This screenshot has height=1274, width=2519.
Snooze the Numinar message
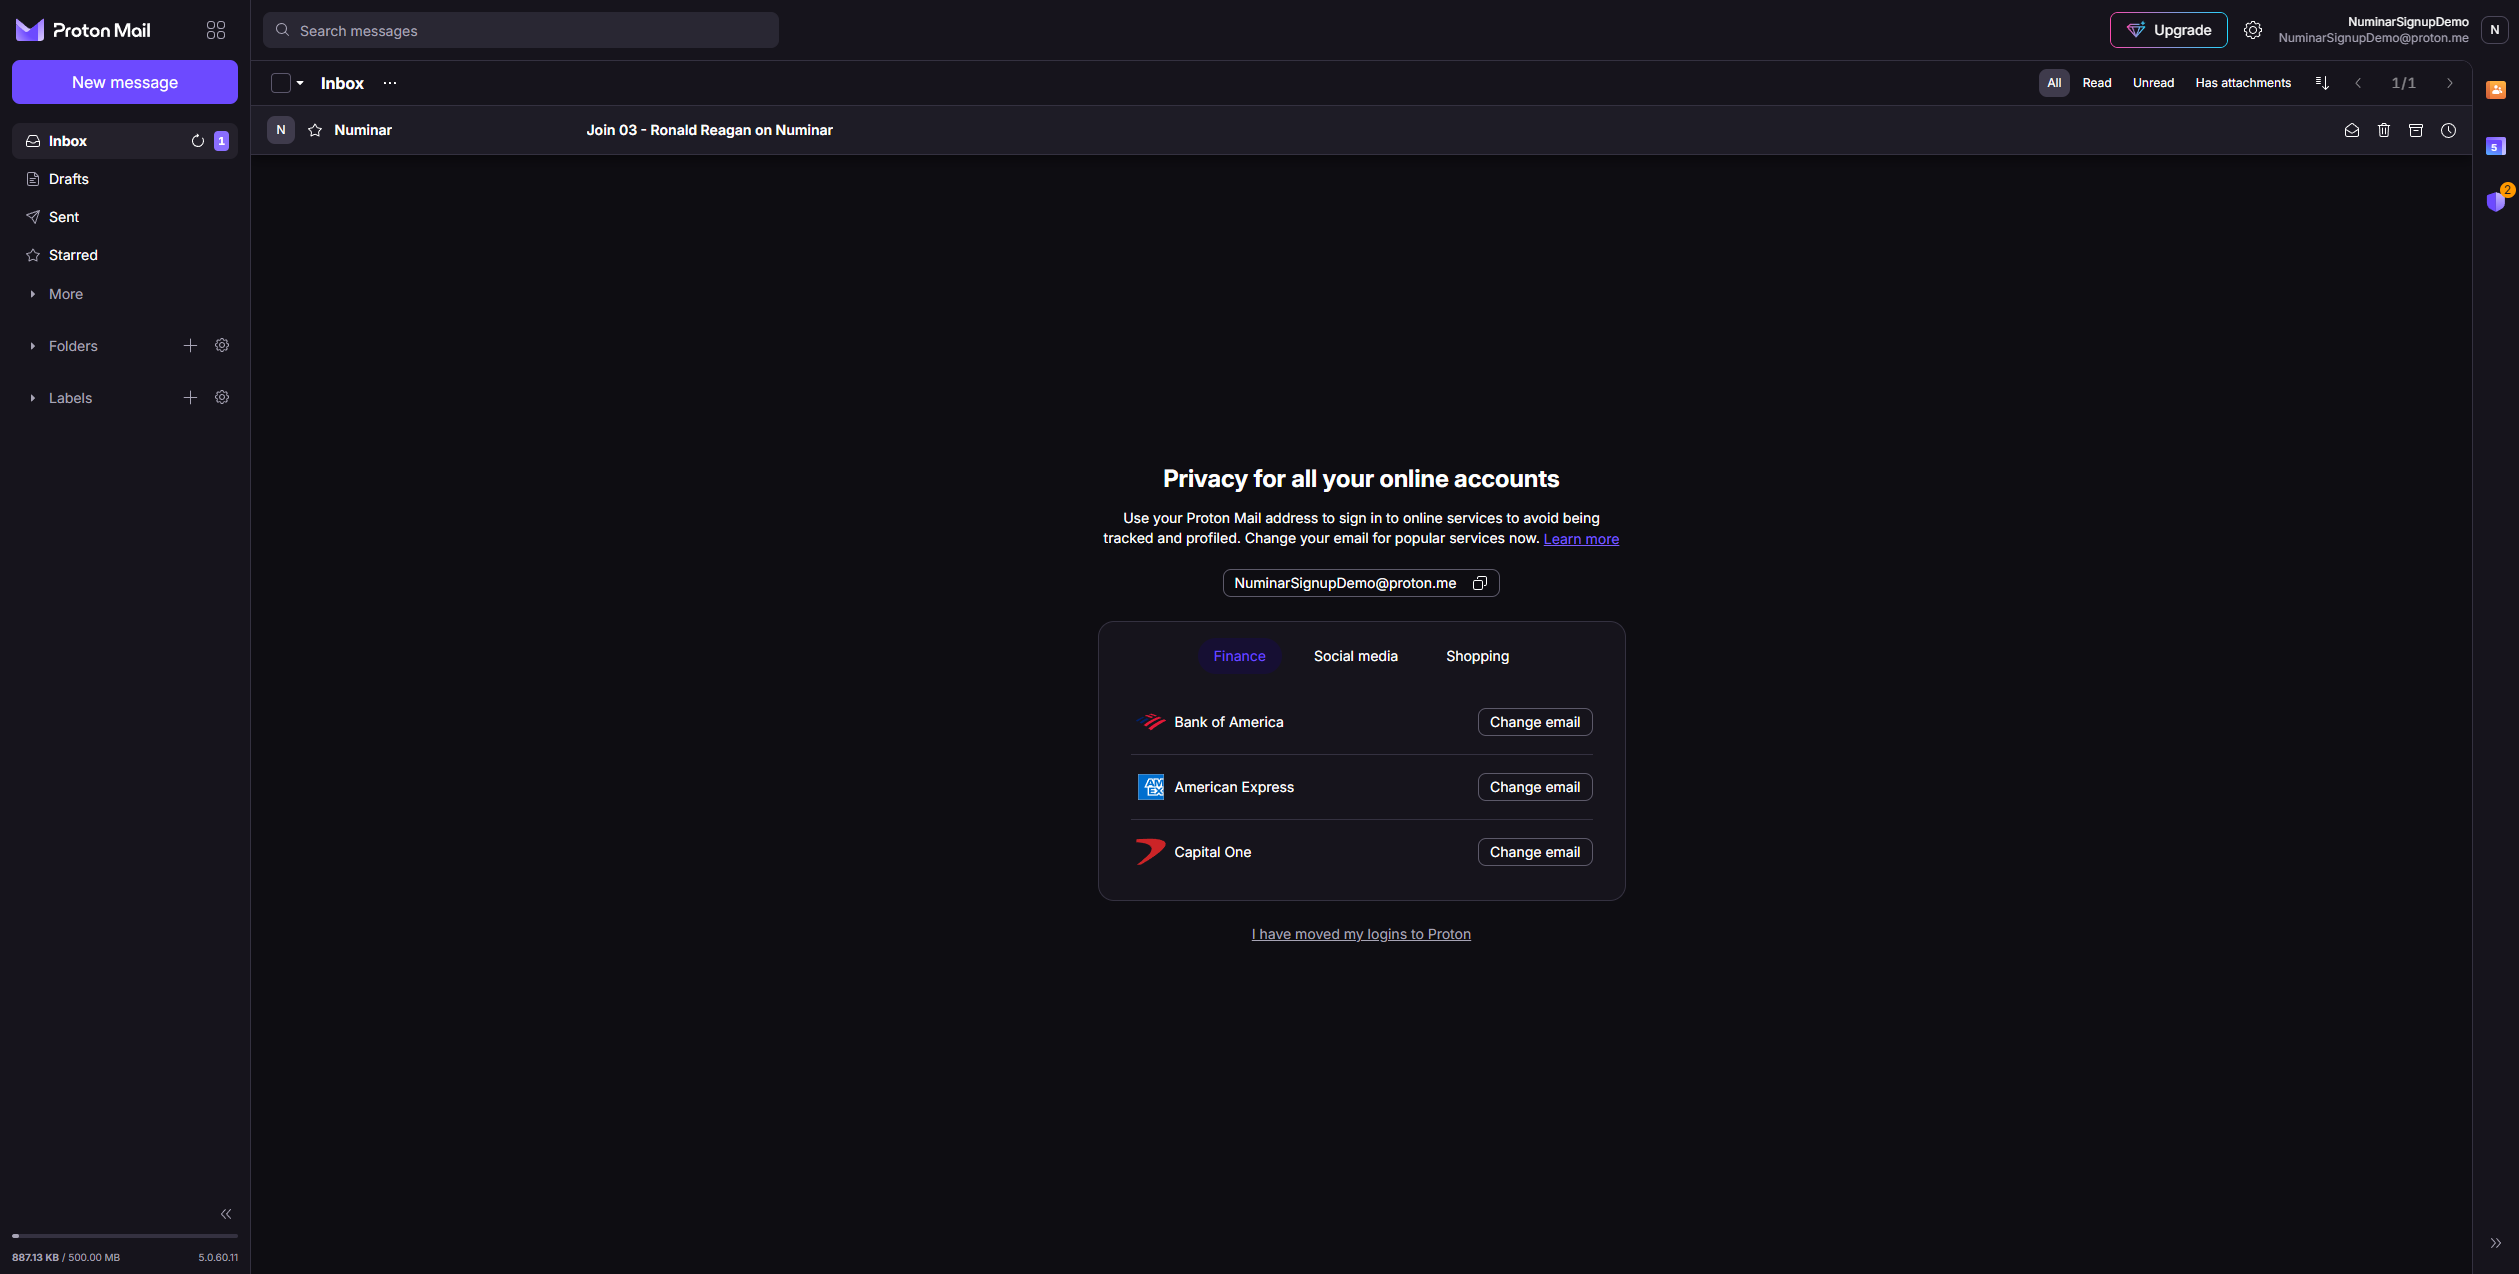pos(2448,130)
